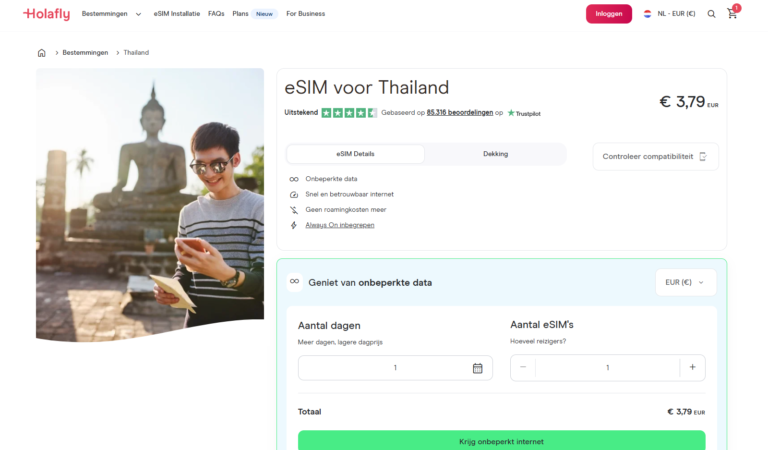This screenshot has height=450, width=768.
Task: Click the Inloggen button
Action: (x=609, y=14)
